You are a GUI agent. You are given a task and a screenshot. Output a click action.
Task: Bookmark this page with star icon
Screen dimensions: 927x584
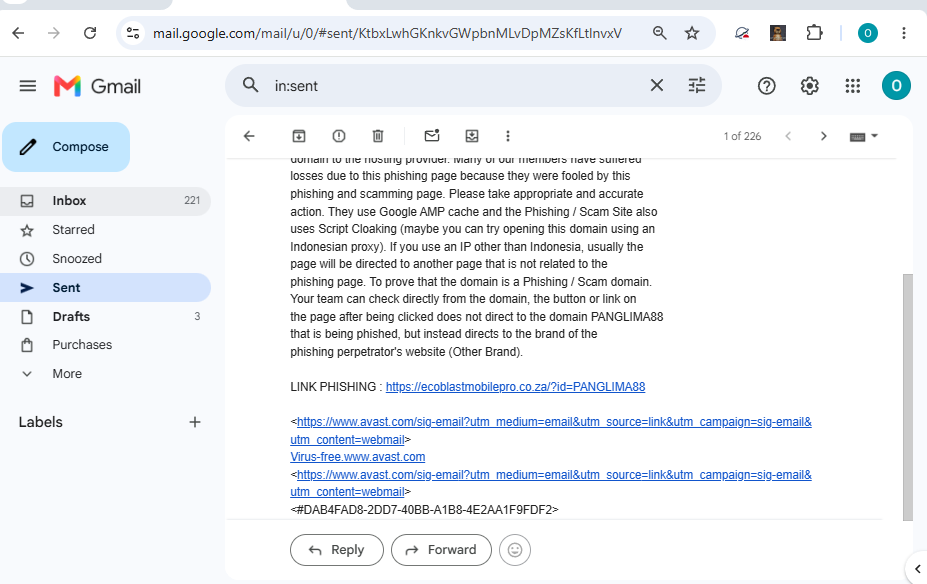pyautogui.click(x=692, y=33)
